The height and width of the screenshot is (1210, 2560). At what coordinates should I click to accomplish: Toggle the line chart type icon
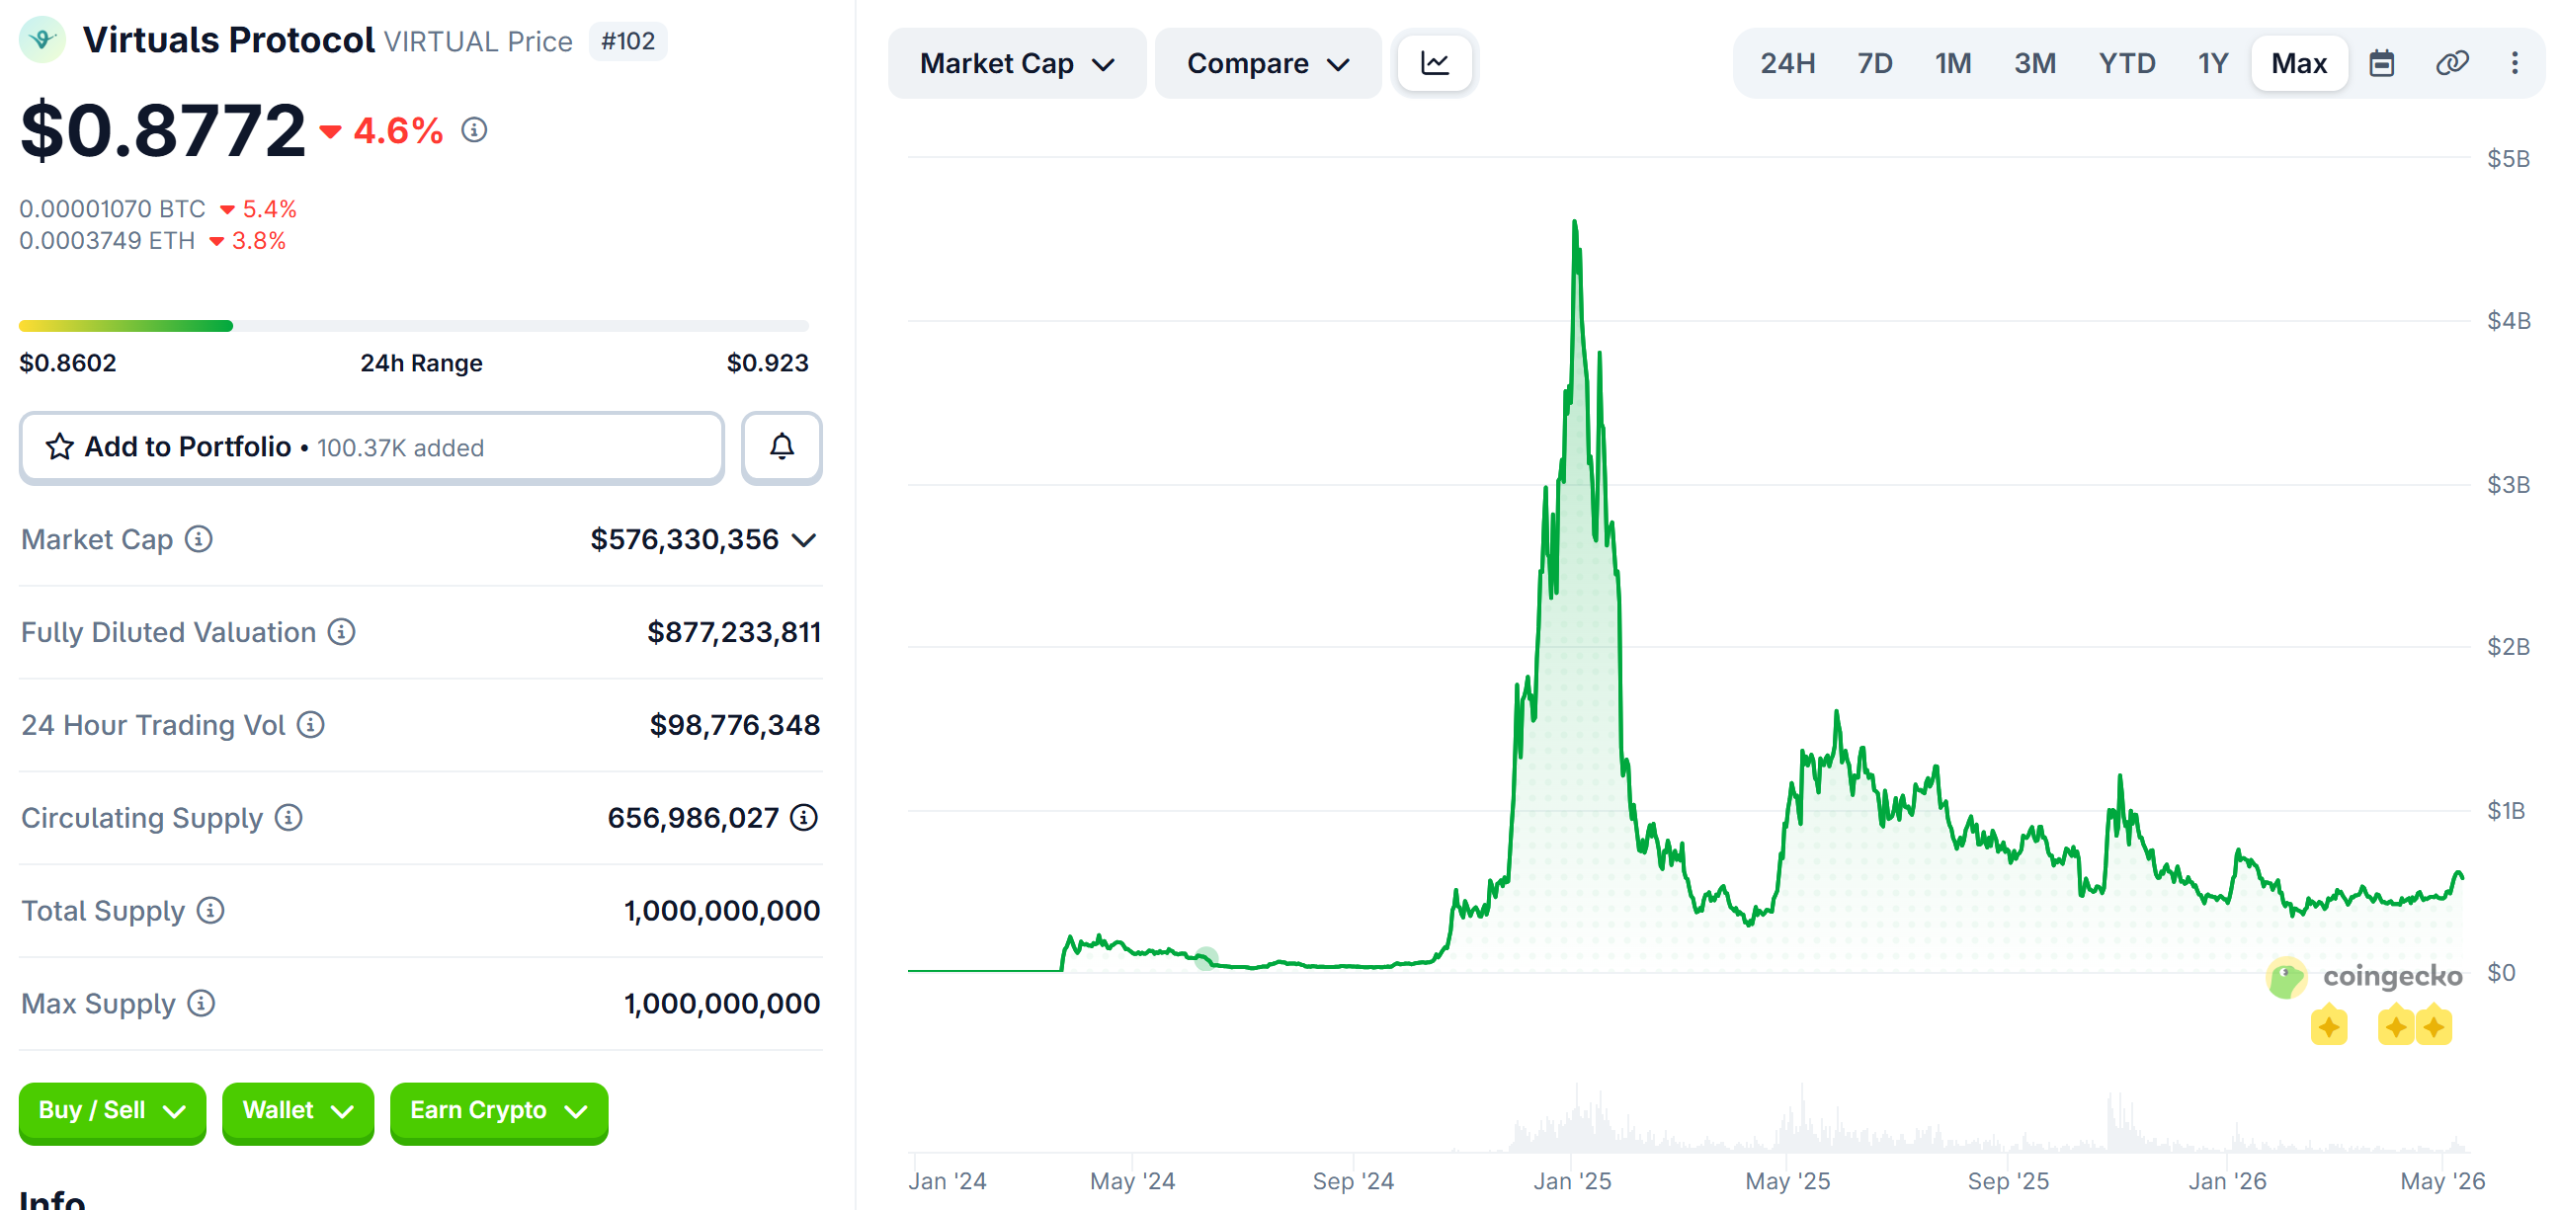pyautogui.click(x=1434, y=63)
